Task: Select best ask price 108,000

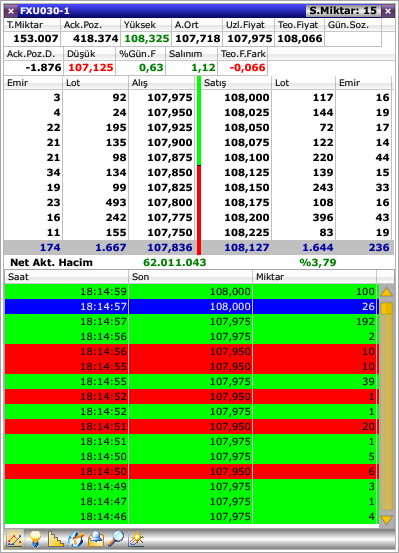Action: (x=247, y=97)
